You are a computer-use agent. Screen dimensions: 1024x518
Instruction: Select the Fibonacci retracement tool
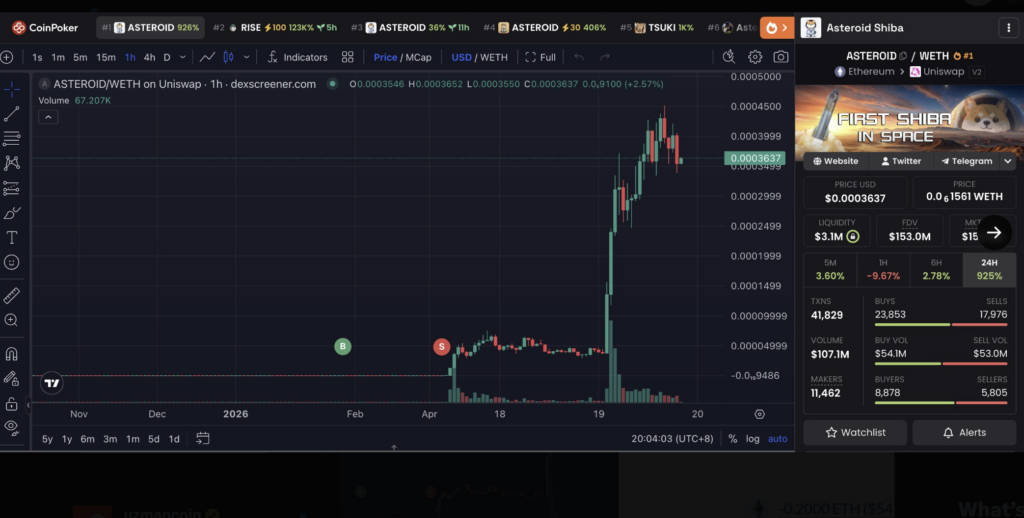coord(12,138)
